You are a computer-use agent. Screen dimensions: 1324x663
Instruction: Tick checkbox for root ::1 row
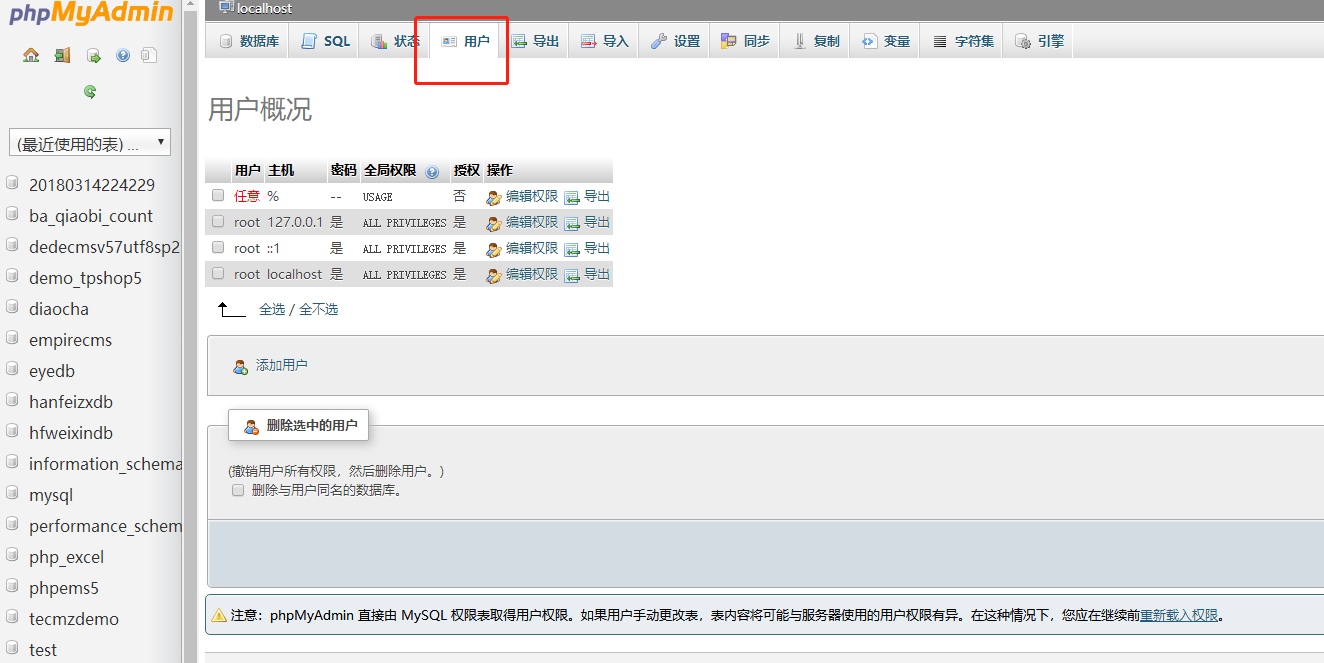218,248
